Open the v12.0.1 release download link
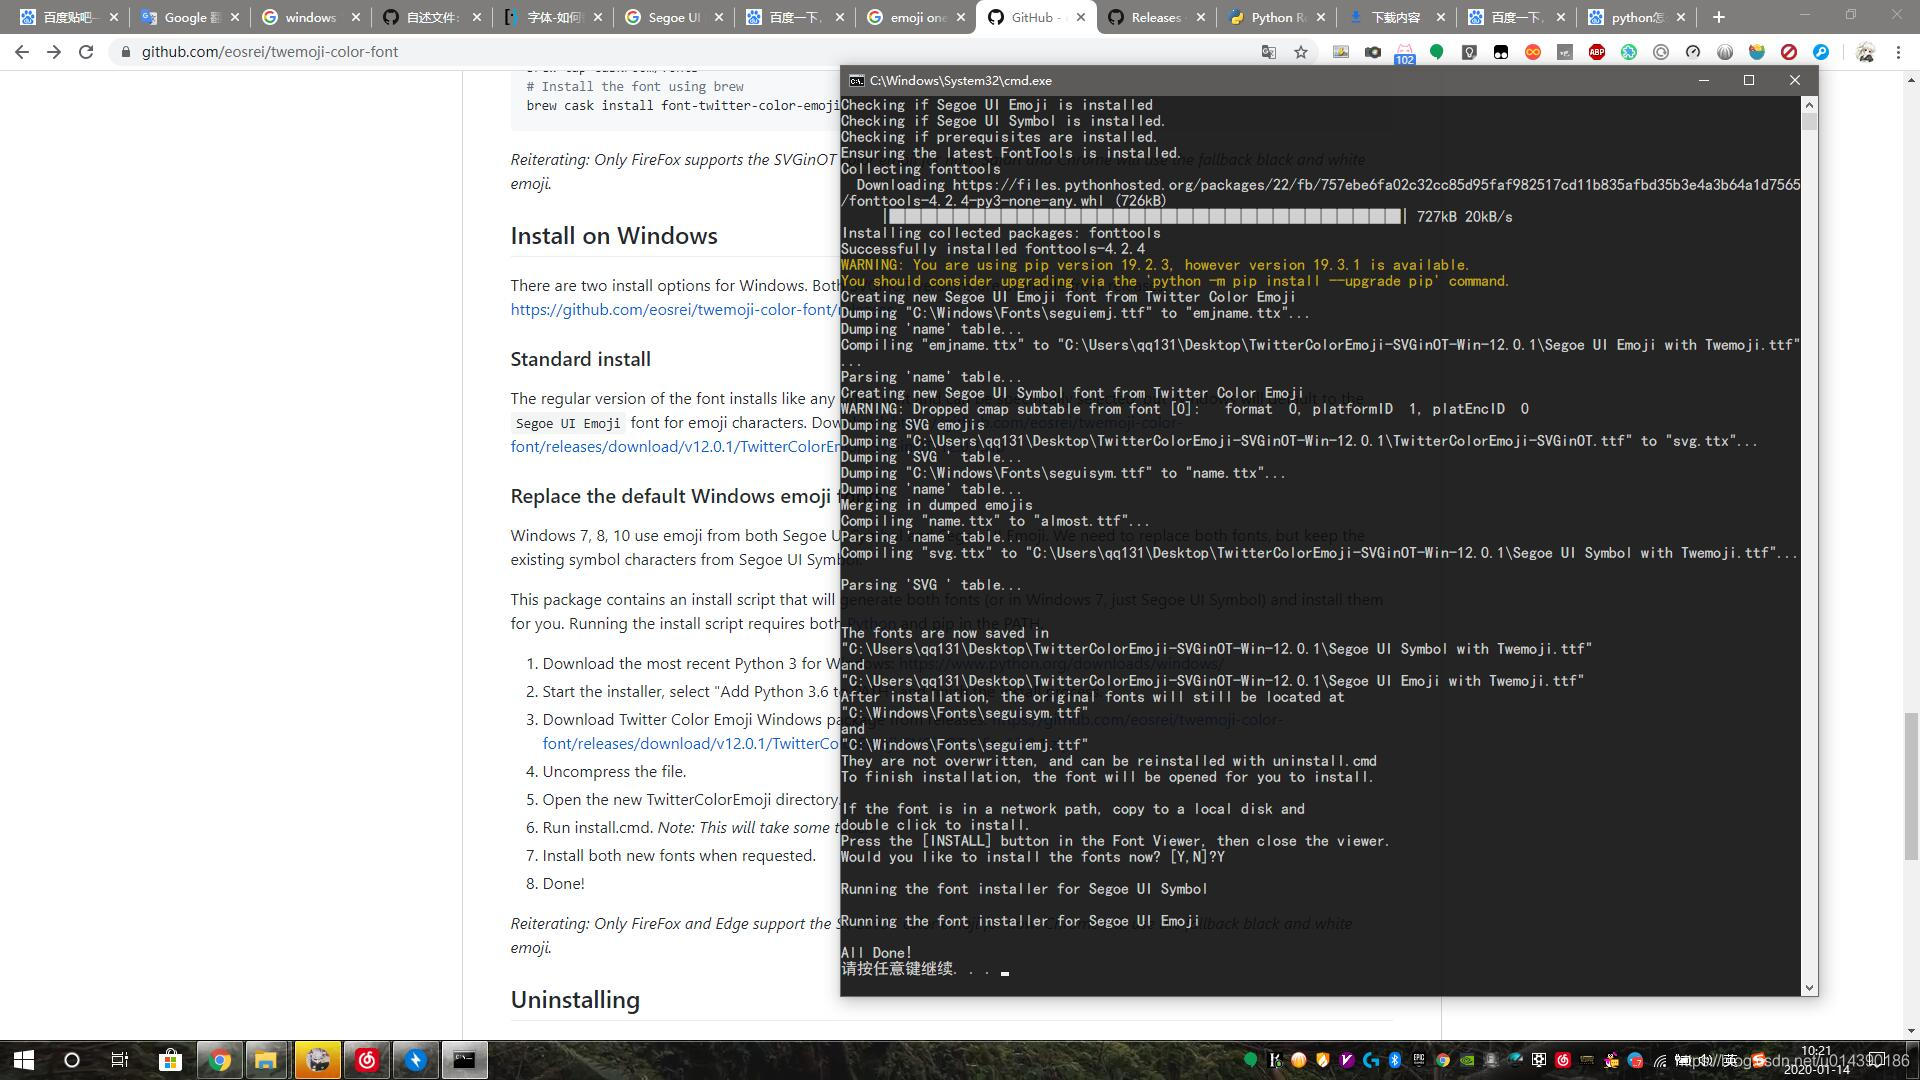The width and height of the screenshot is (1920, 1080). click(x=674, y=446)
